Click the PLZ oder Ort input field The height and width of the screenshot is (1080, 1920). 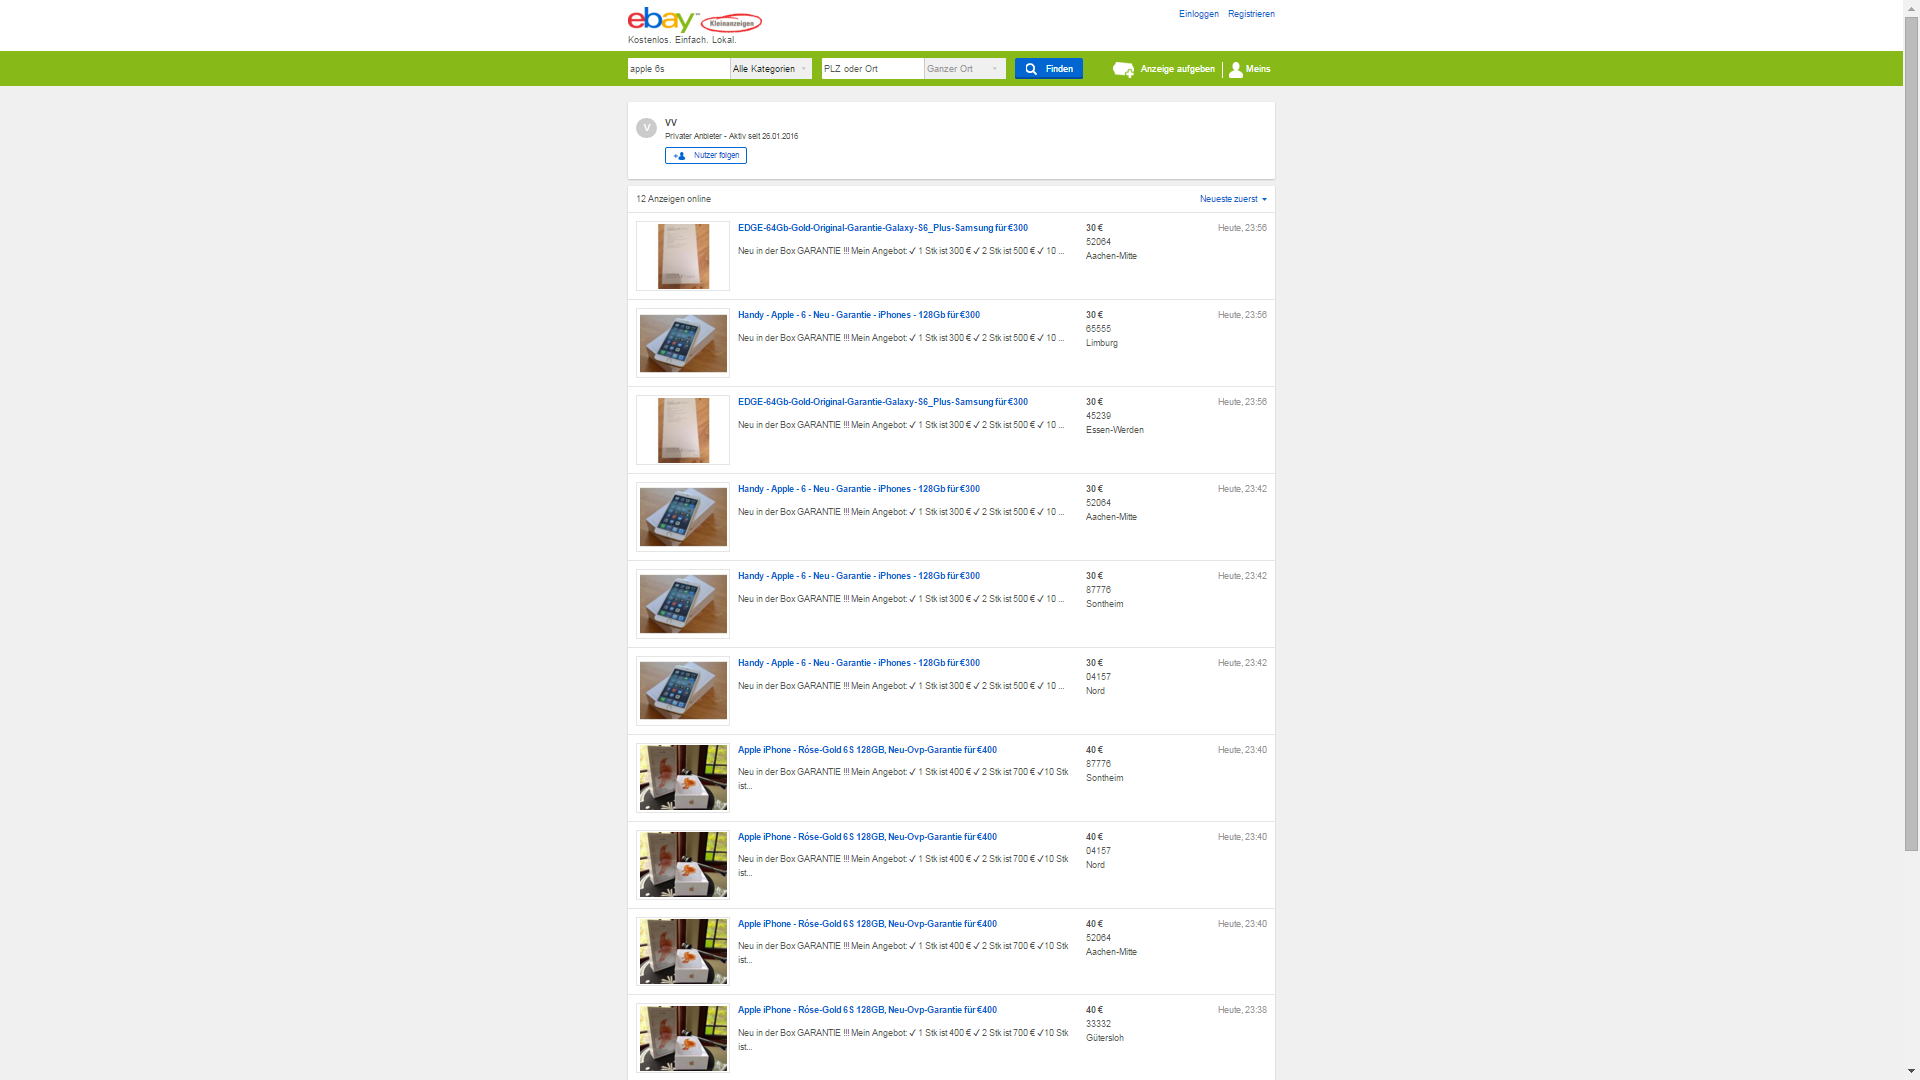[872, 69]
